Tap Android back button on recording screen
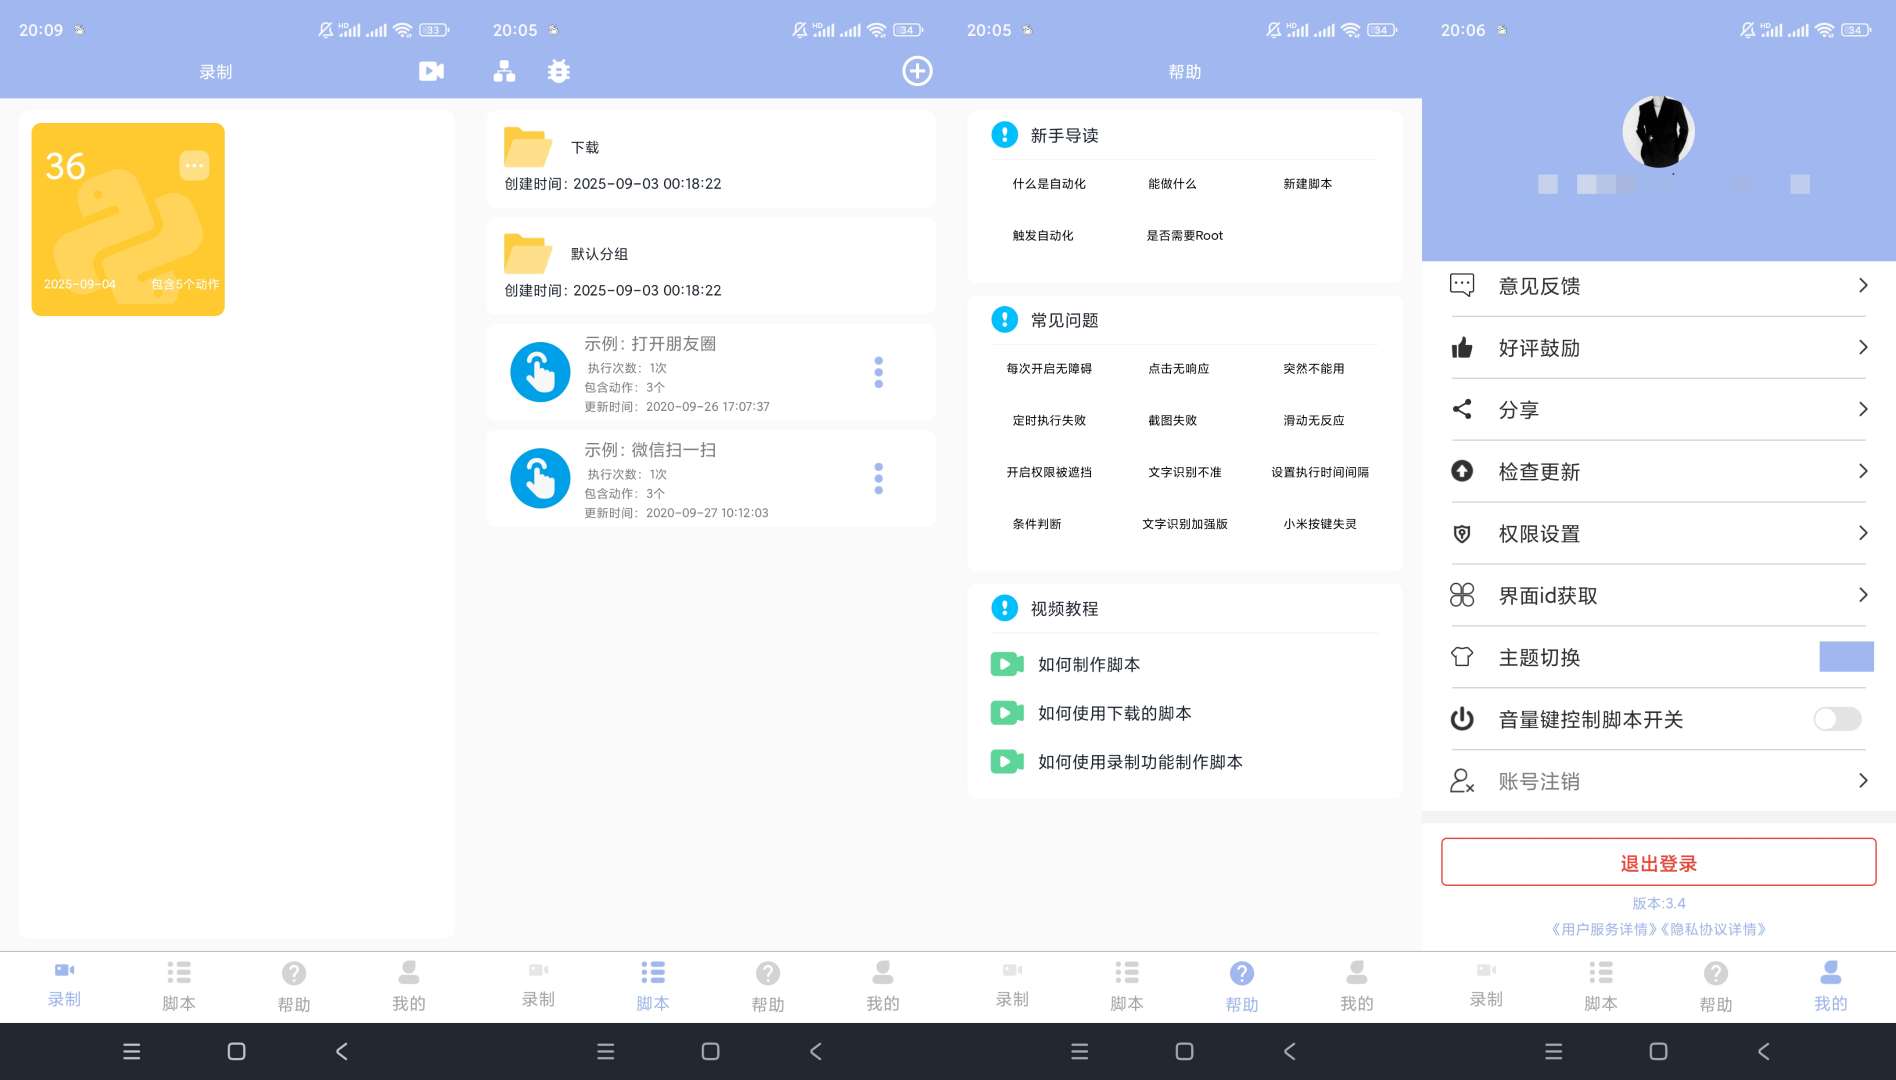Screen dimensions: 1896x1080 (342, 1051)
